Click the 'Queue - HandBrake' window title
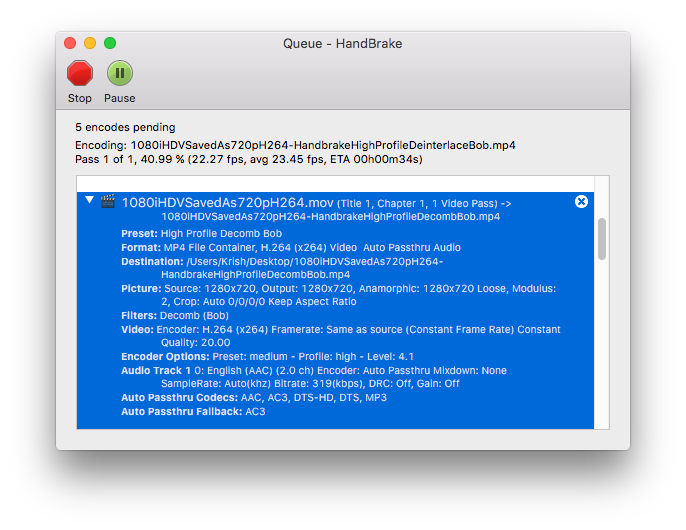The image size is (686, 530). pyautogui.click(x=343, y=44)
